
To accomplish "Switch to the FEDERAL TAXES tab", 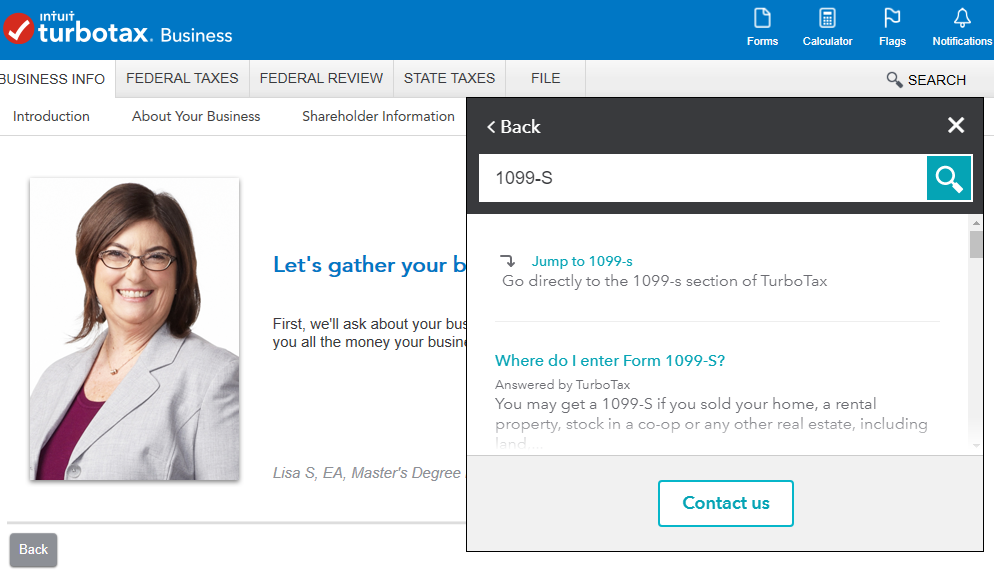I will (x=182, y=79).
